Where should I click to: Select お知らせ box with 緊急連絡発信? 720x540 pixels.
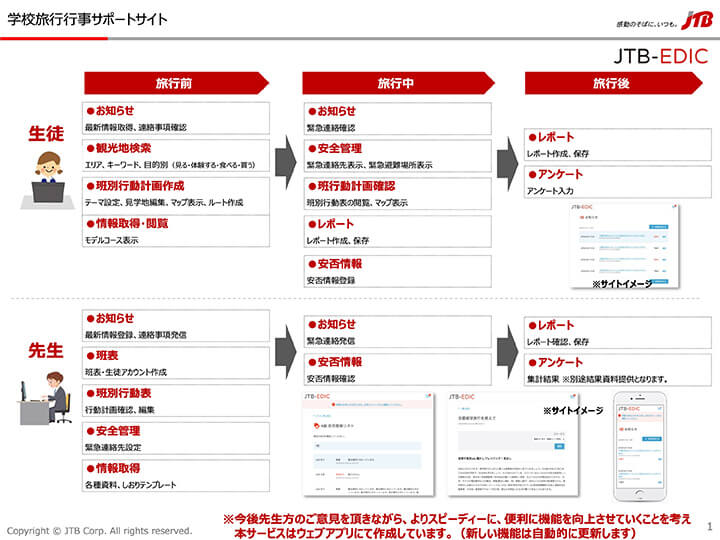pyautogui.click(x=398, y=332)
